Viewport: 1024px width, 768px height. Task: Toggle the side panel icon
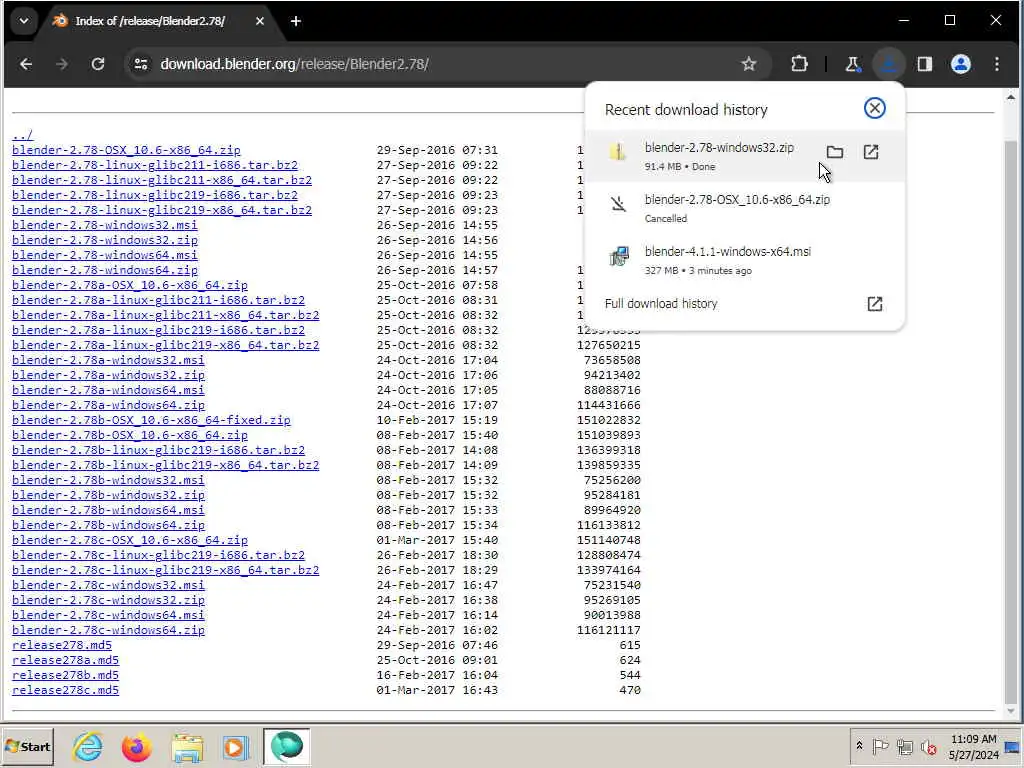click(925, 64)
